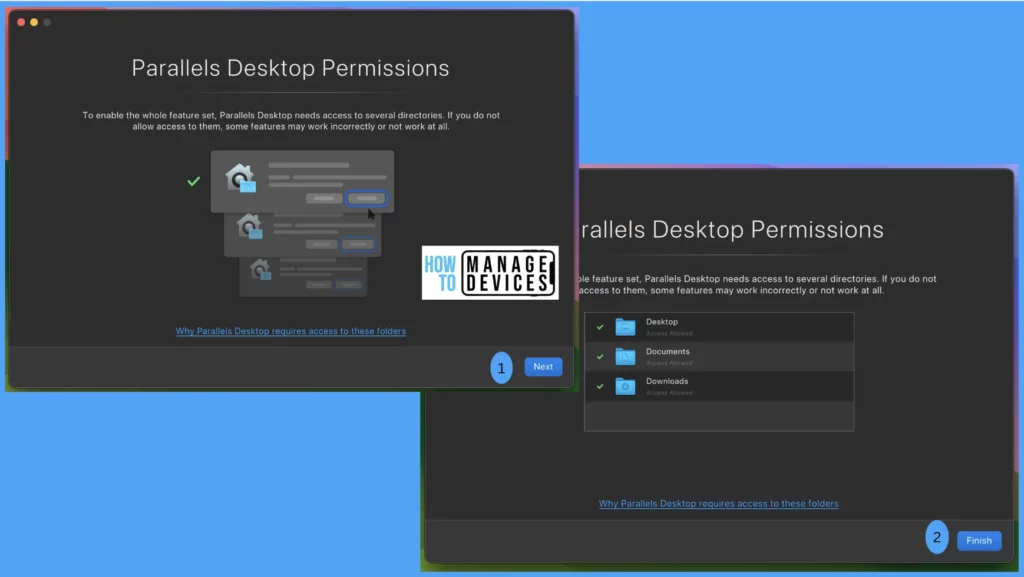This screenshot has height=577, width=1024.
Task: Select the Downloads folder icon
Action: 625,386
